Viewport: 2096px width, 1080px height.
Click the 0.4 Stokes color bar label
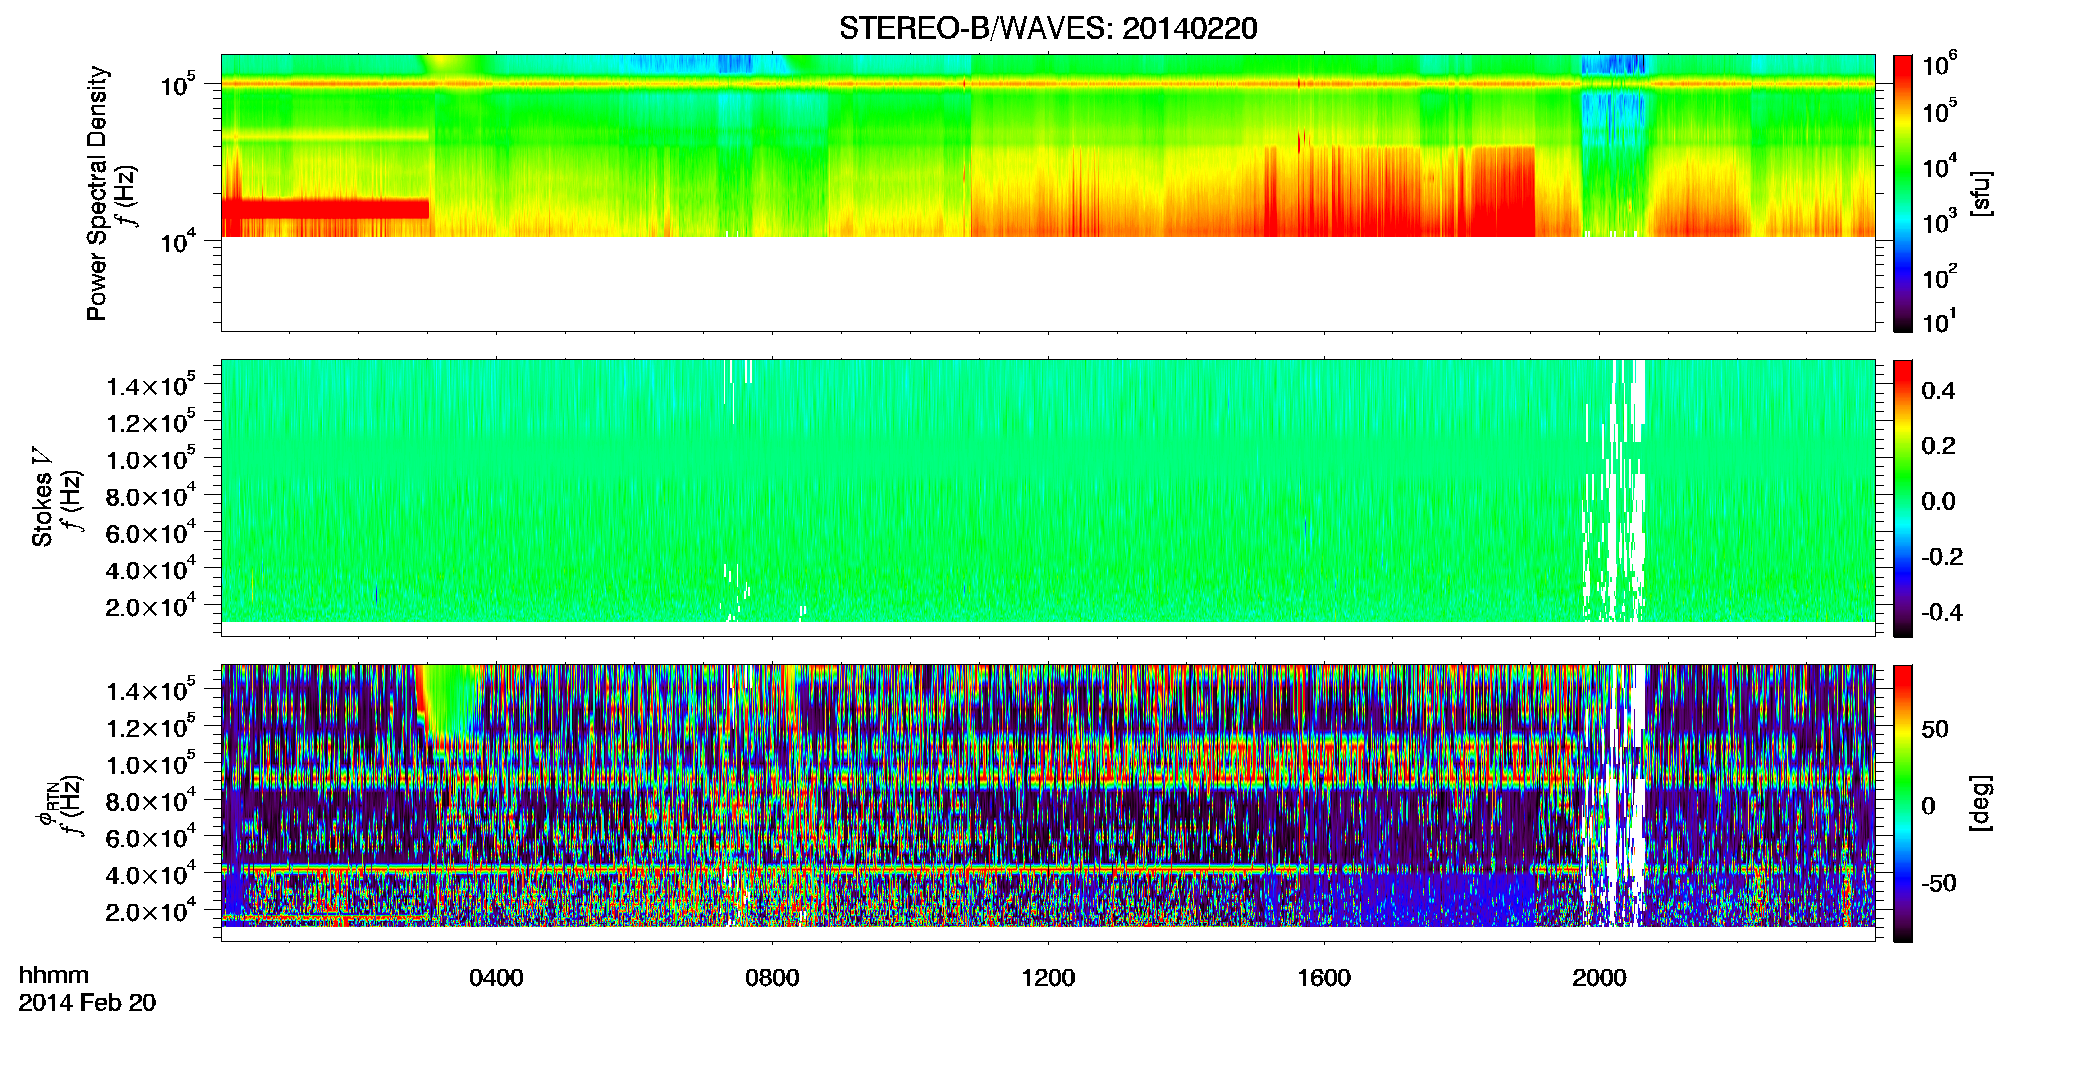1938,391
